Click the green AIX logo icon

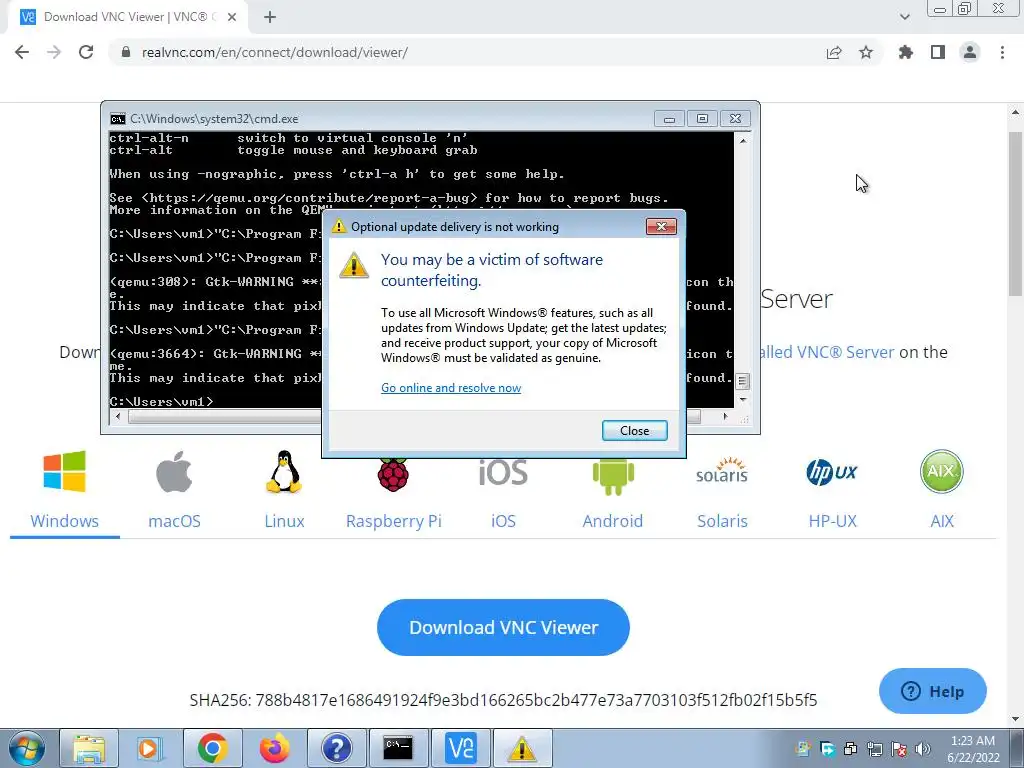pos(942,471)
